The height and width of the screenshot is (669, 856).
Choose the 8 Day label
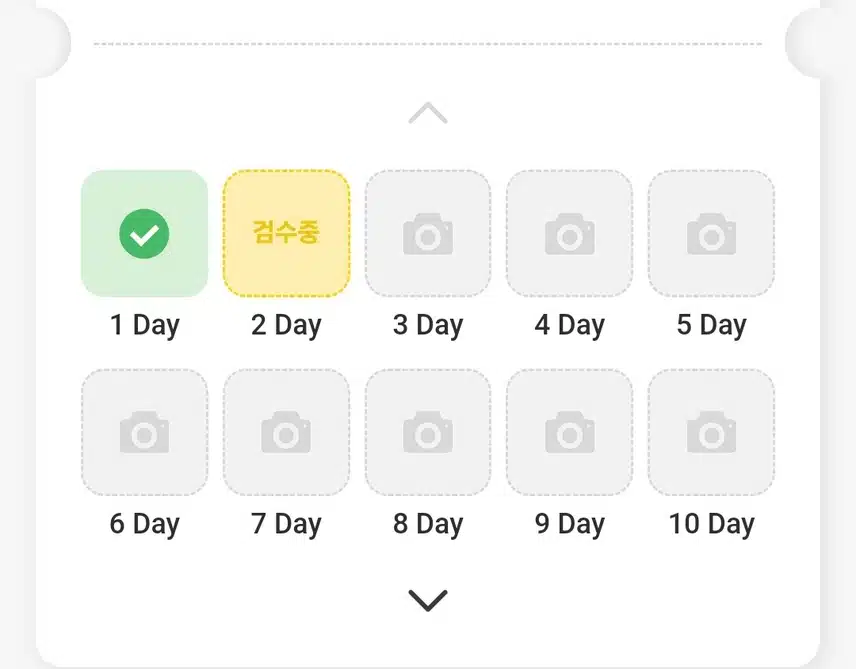click(428, 524)
